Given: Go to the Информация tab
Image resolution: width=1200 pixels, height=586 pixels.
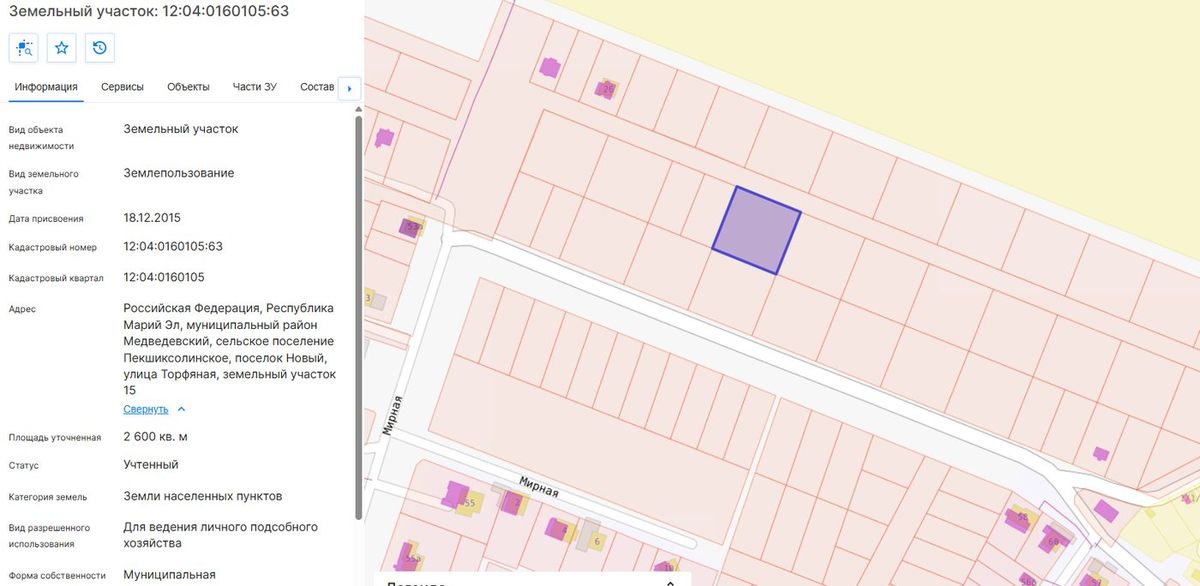Looking at the screenshot, I should click(46, 87).
